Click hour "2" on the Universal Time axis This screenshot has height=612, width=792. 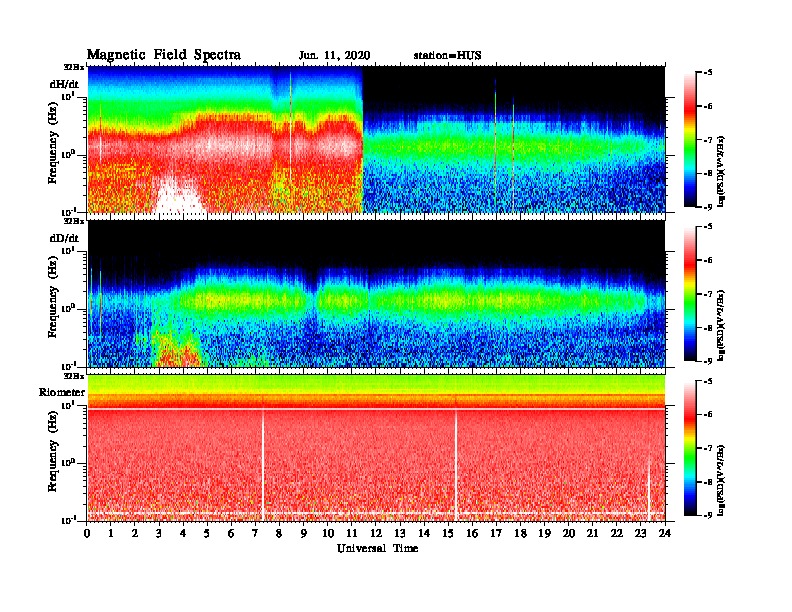point(135,534)
